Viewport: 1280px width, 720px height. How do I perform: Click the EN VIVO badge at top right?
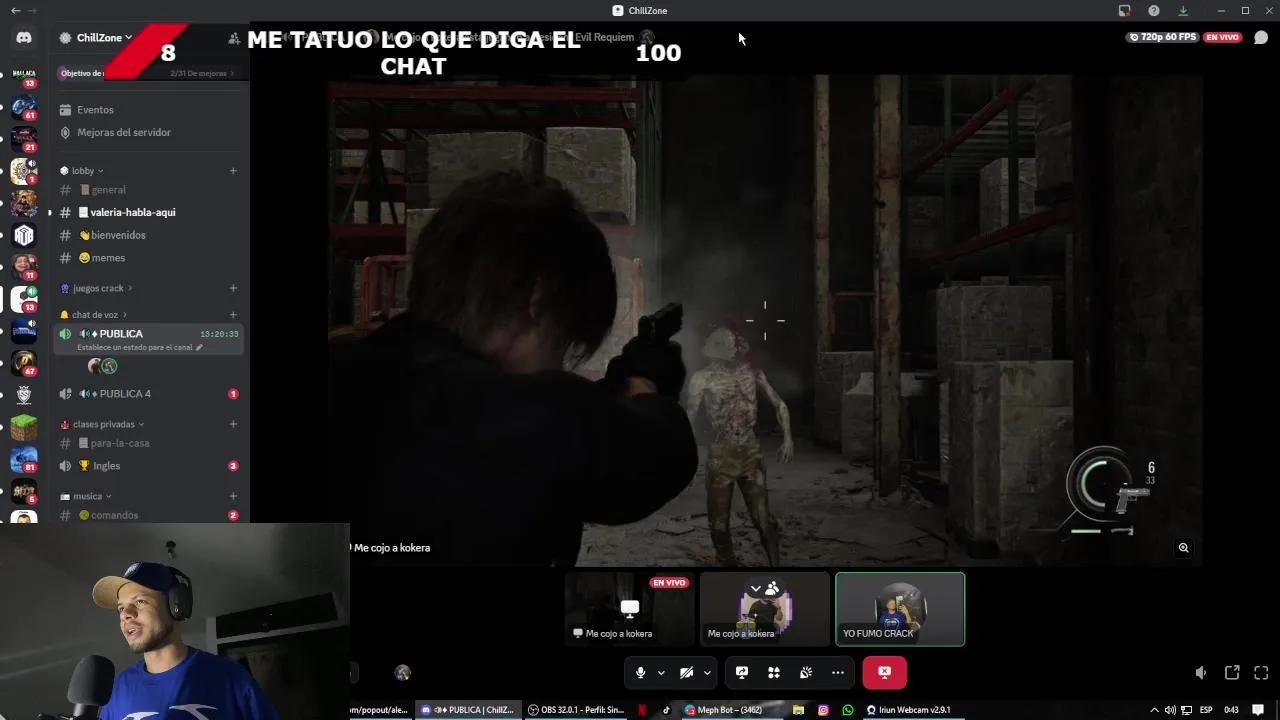(x=1222, y=37)
